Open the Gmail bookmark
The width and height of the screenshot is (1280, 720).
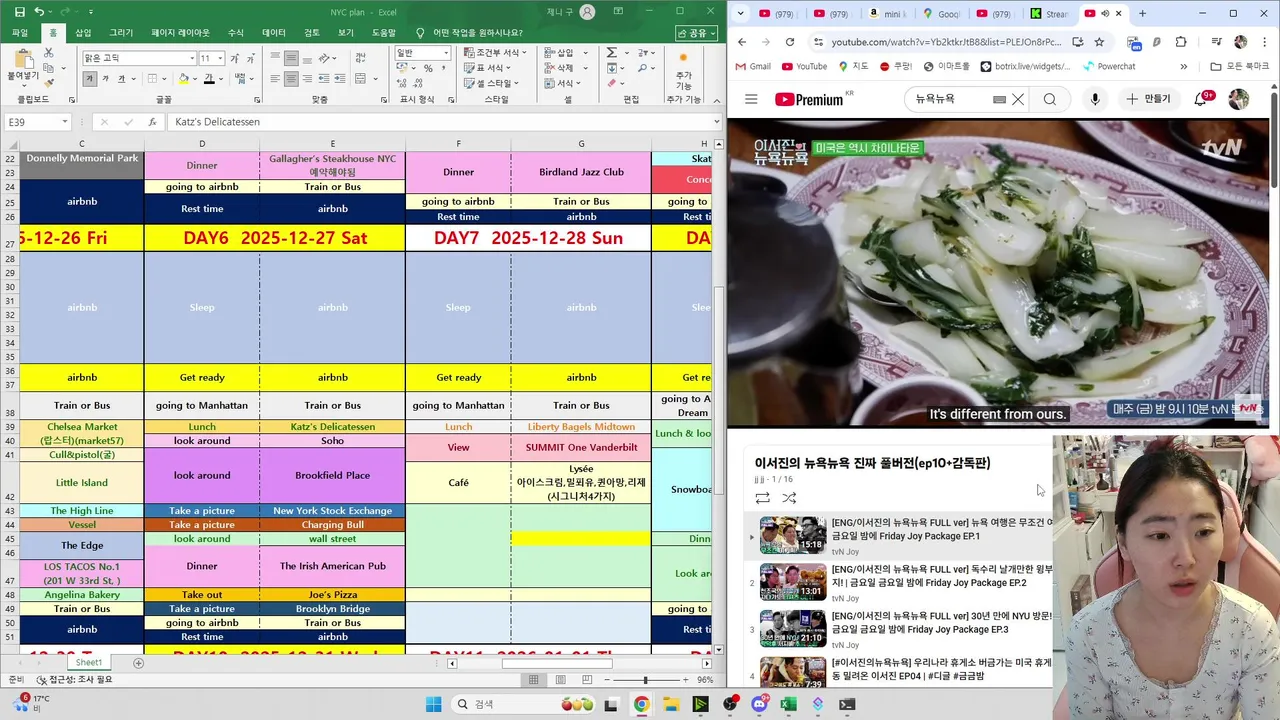752,66
